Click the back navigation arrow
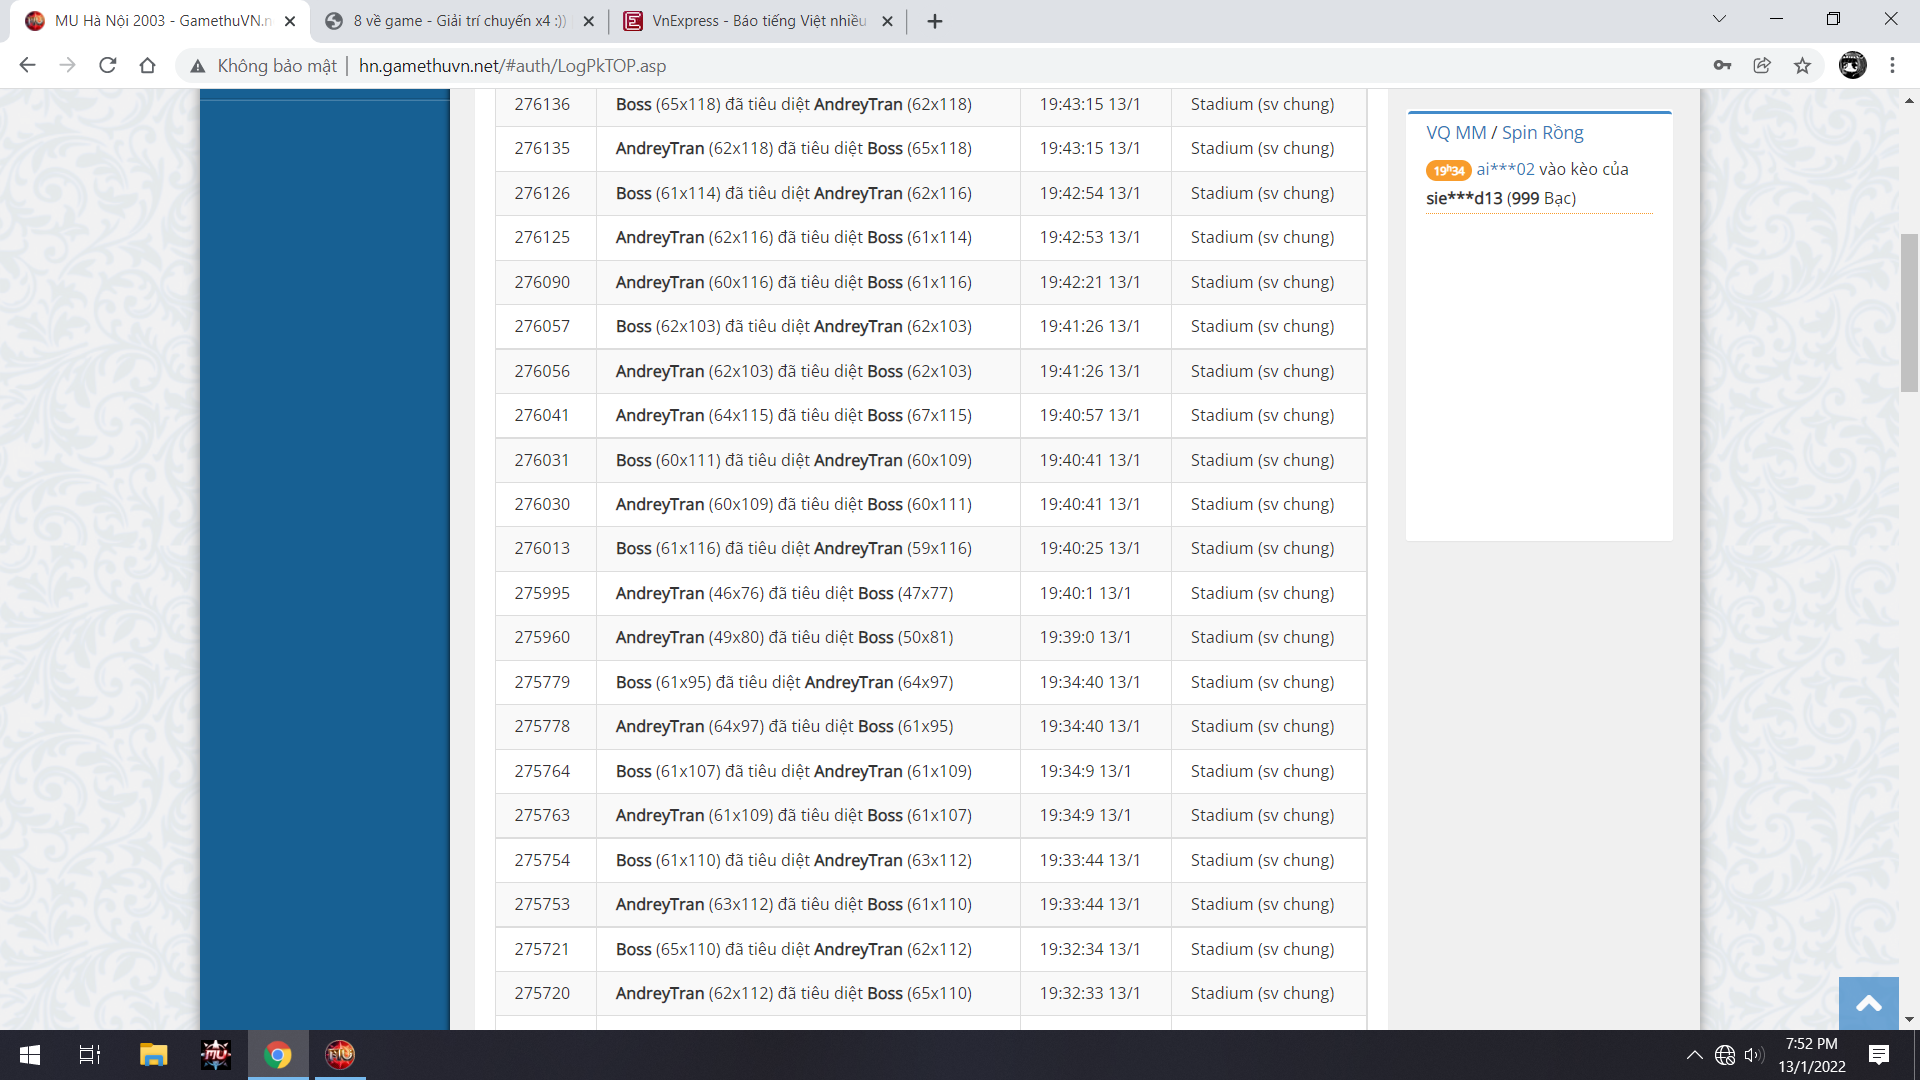The image size is (1920, 1080). (x=27, y=65)
